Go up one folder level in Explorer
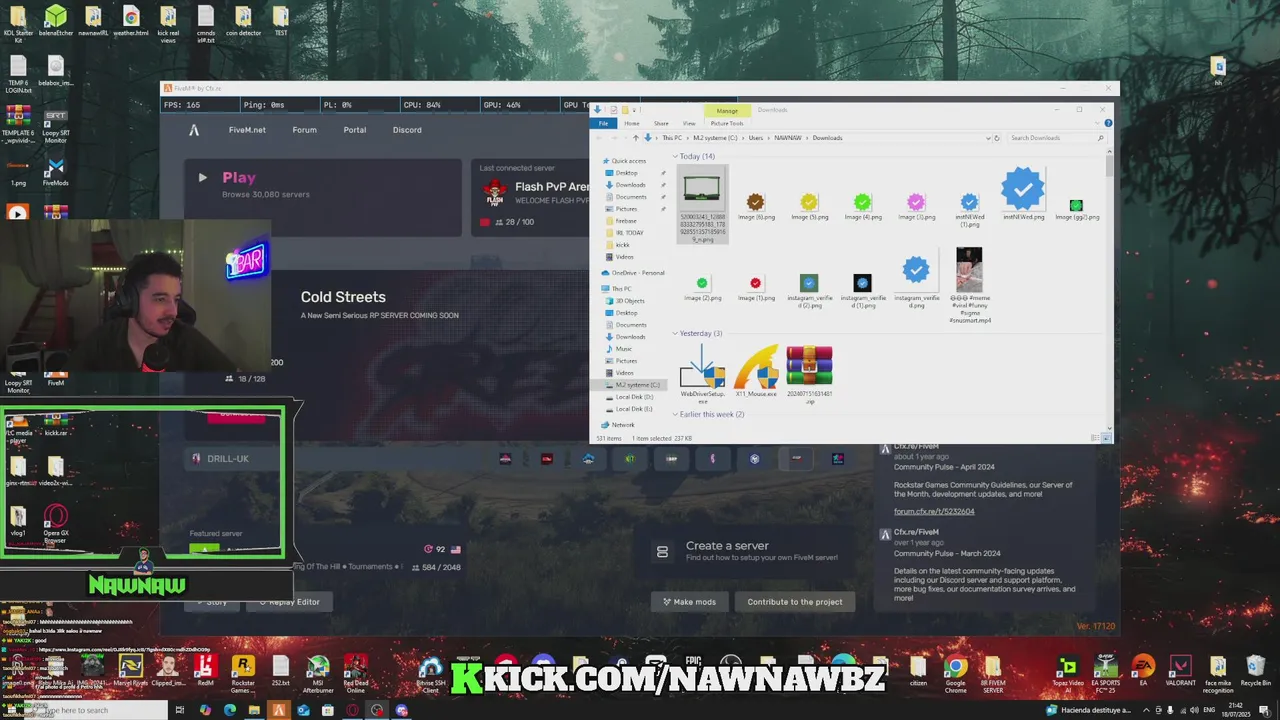Screen dimensions: 1280x720 pyautogui.click(x=635, y=138)
